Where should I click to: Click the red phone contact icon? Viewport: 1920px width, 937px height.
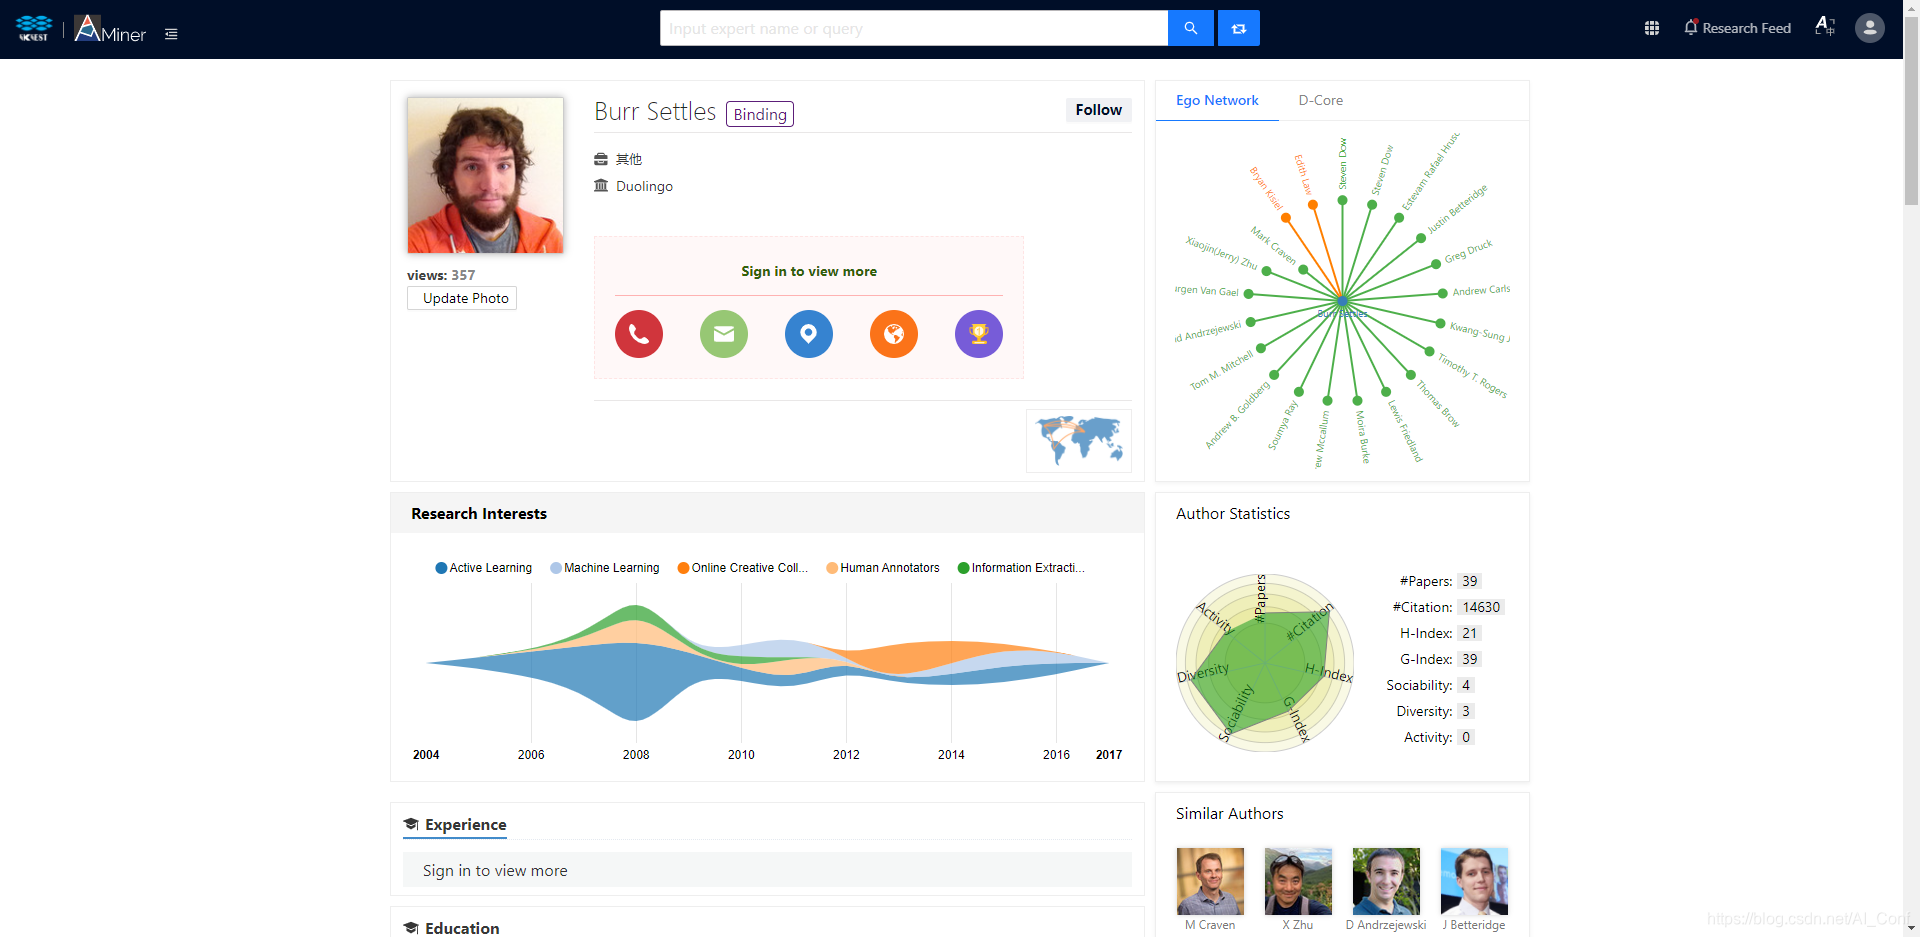(x=639, y=334)
